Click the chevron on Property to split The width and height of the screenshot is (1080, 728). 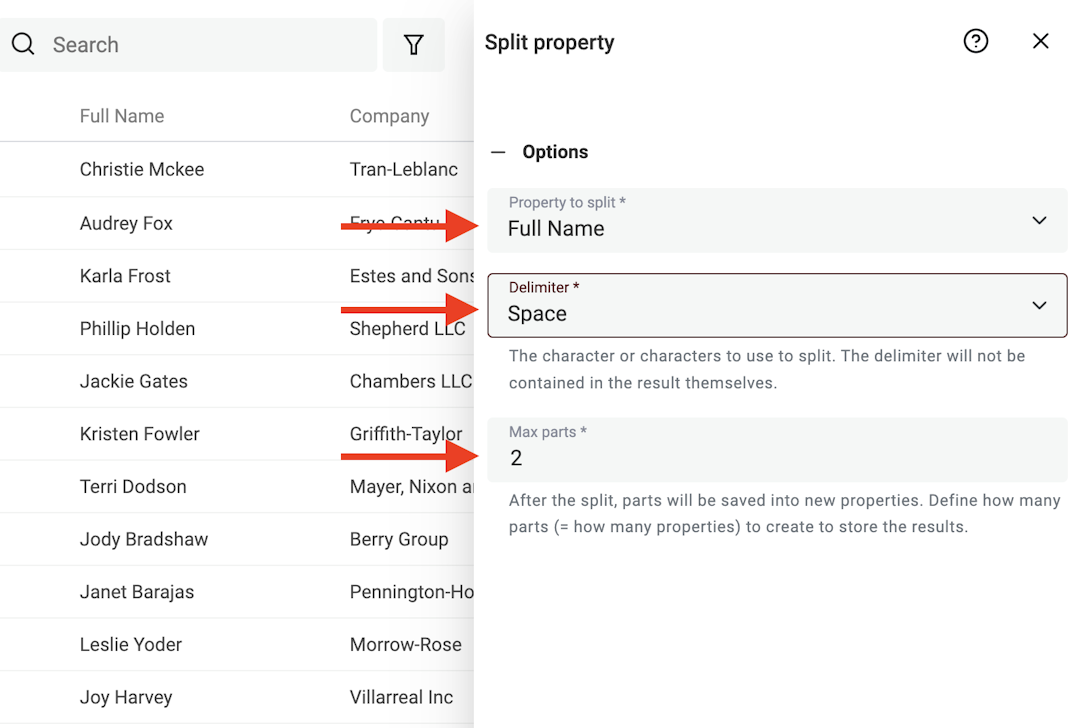pyautogui.click(x=1039, y=220)
